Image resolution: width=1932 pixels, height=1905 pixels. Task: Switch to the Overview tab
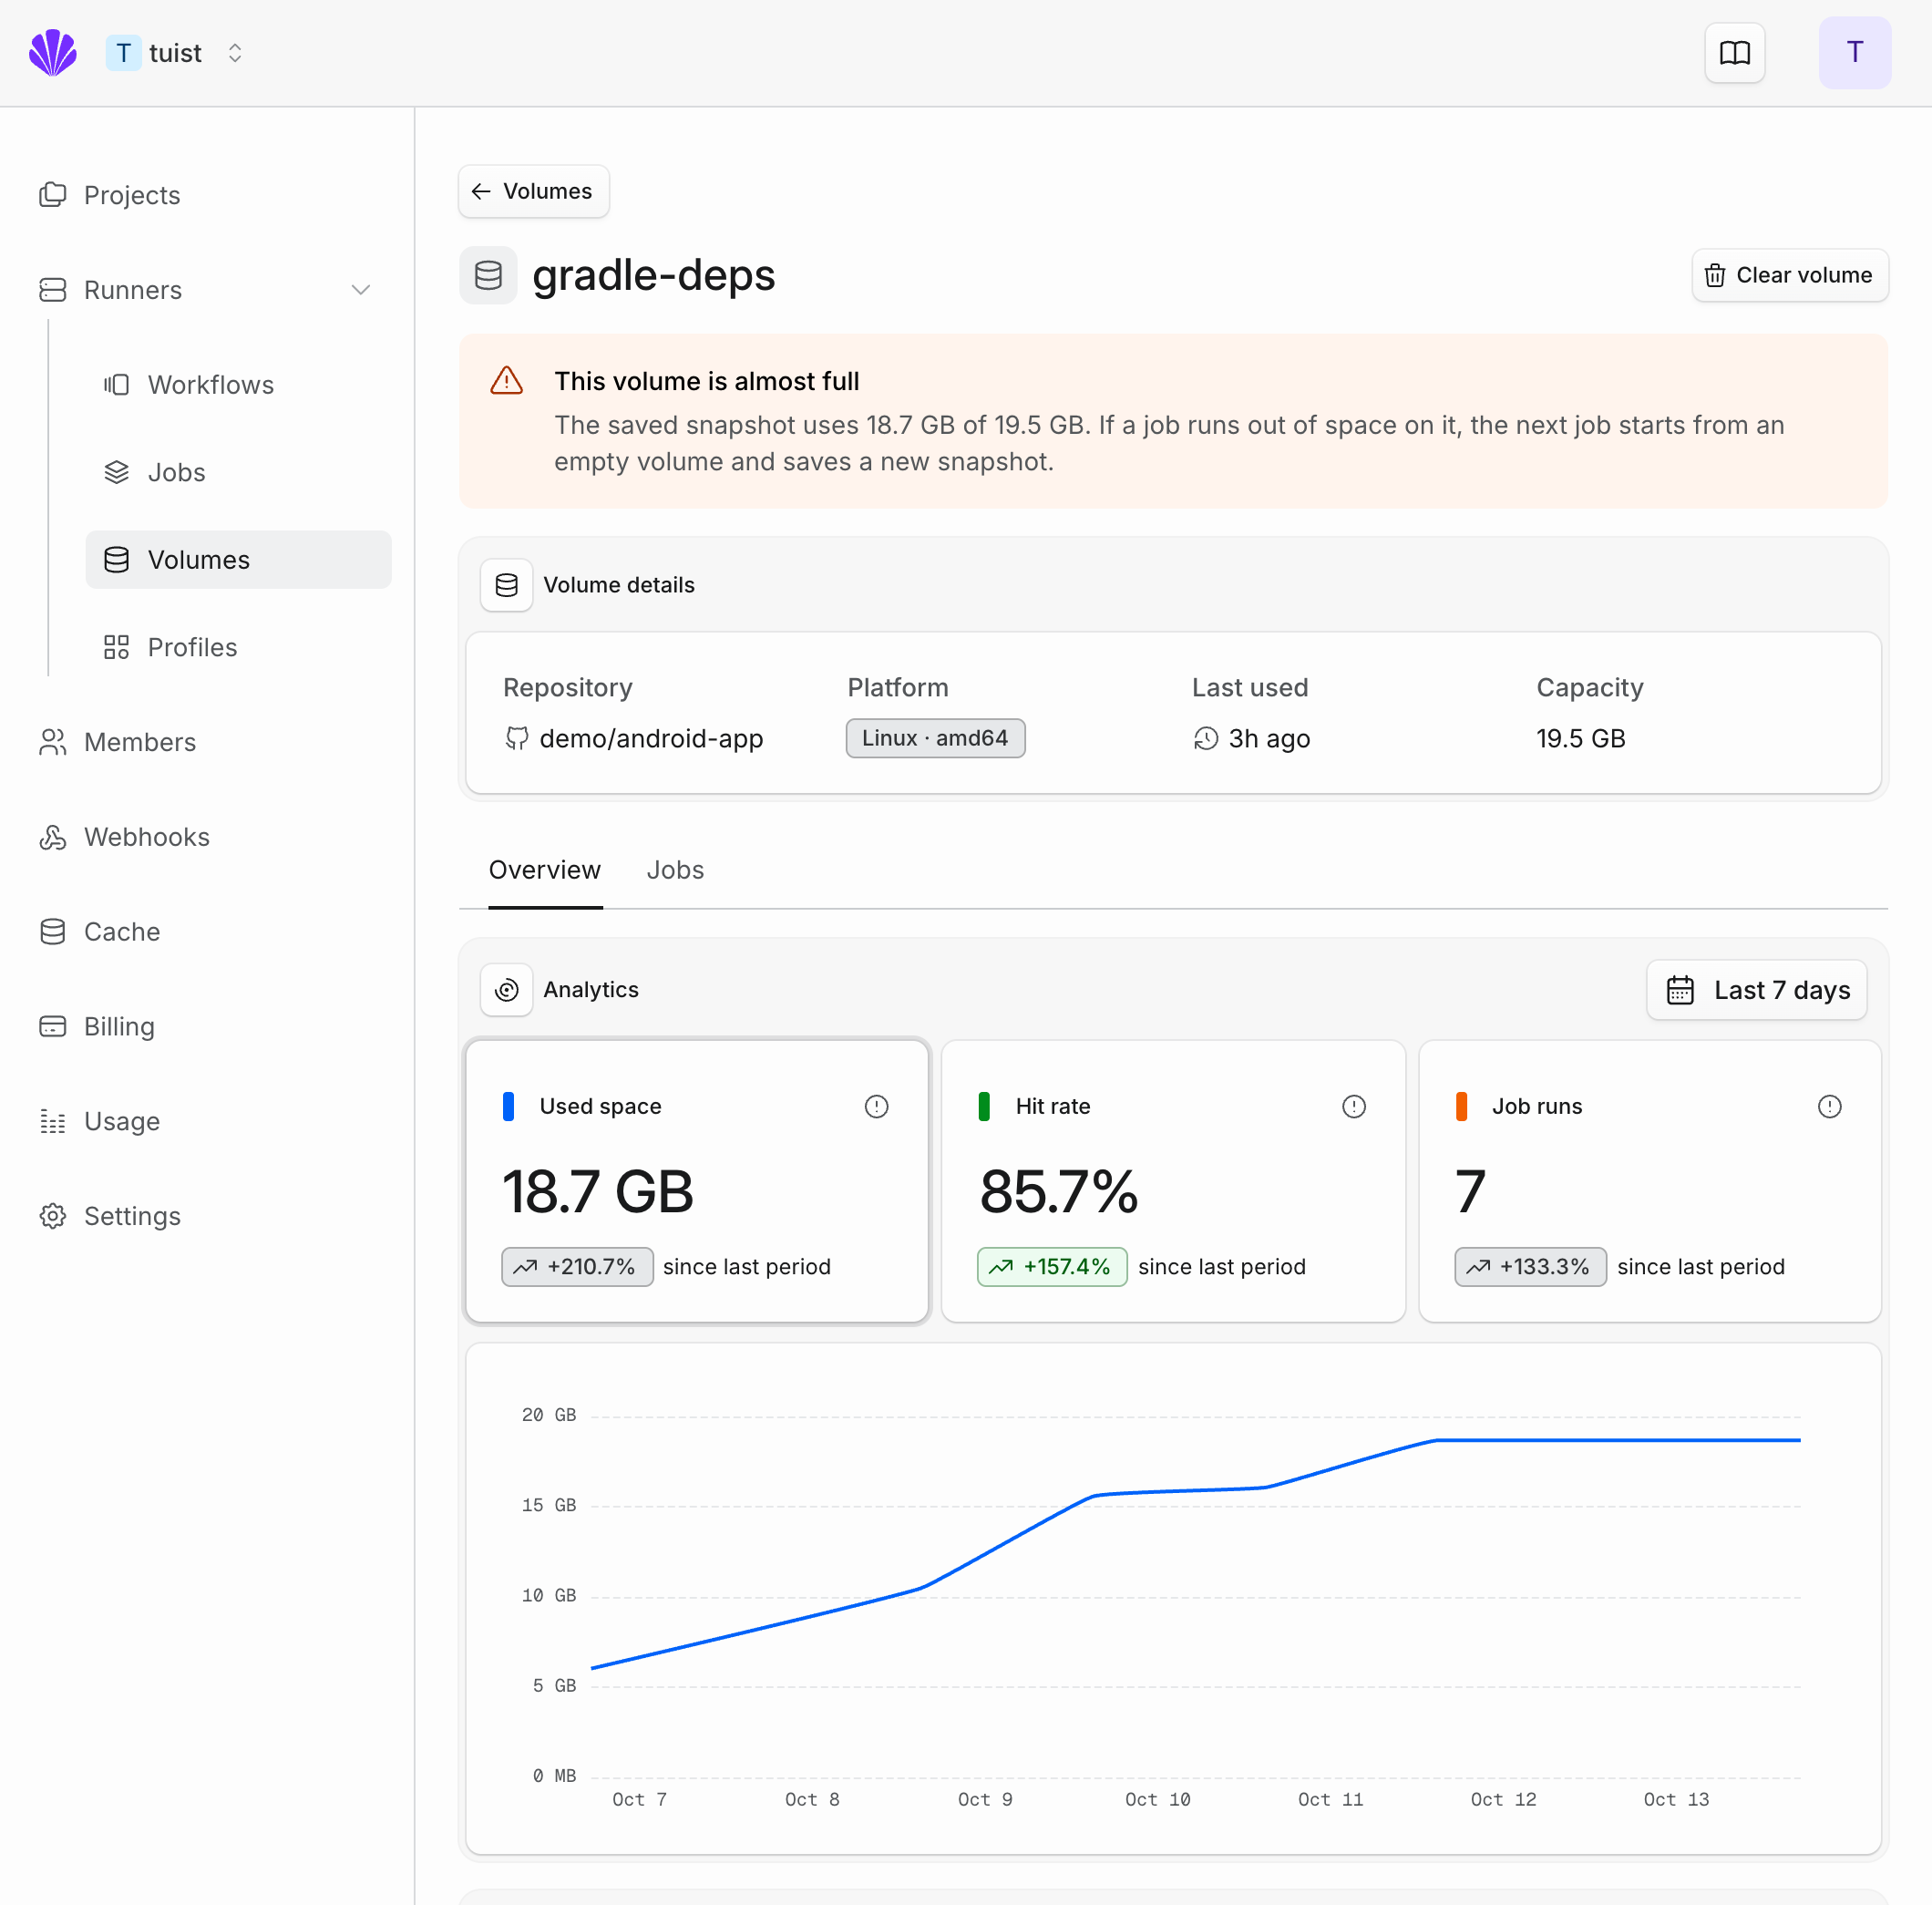pos(545,870)
